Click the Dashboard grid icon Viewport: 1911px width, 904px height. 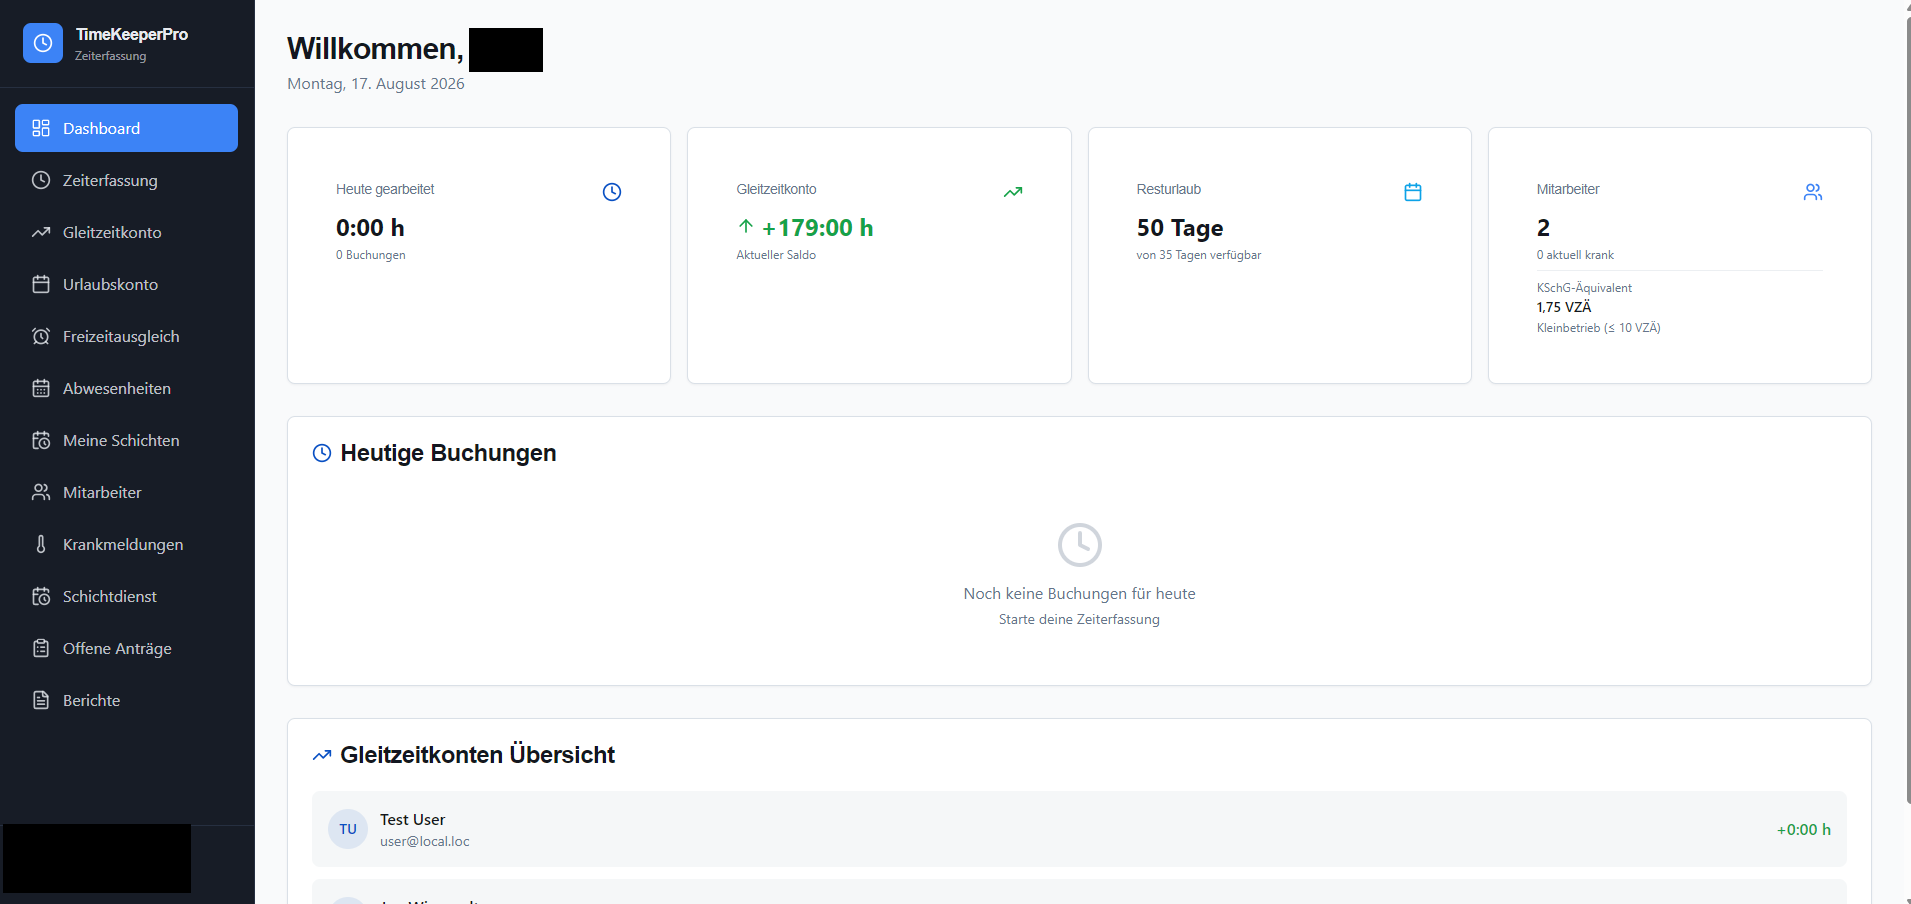[x=41, y=128]
